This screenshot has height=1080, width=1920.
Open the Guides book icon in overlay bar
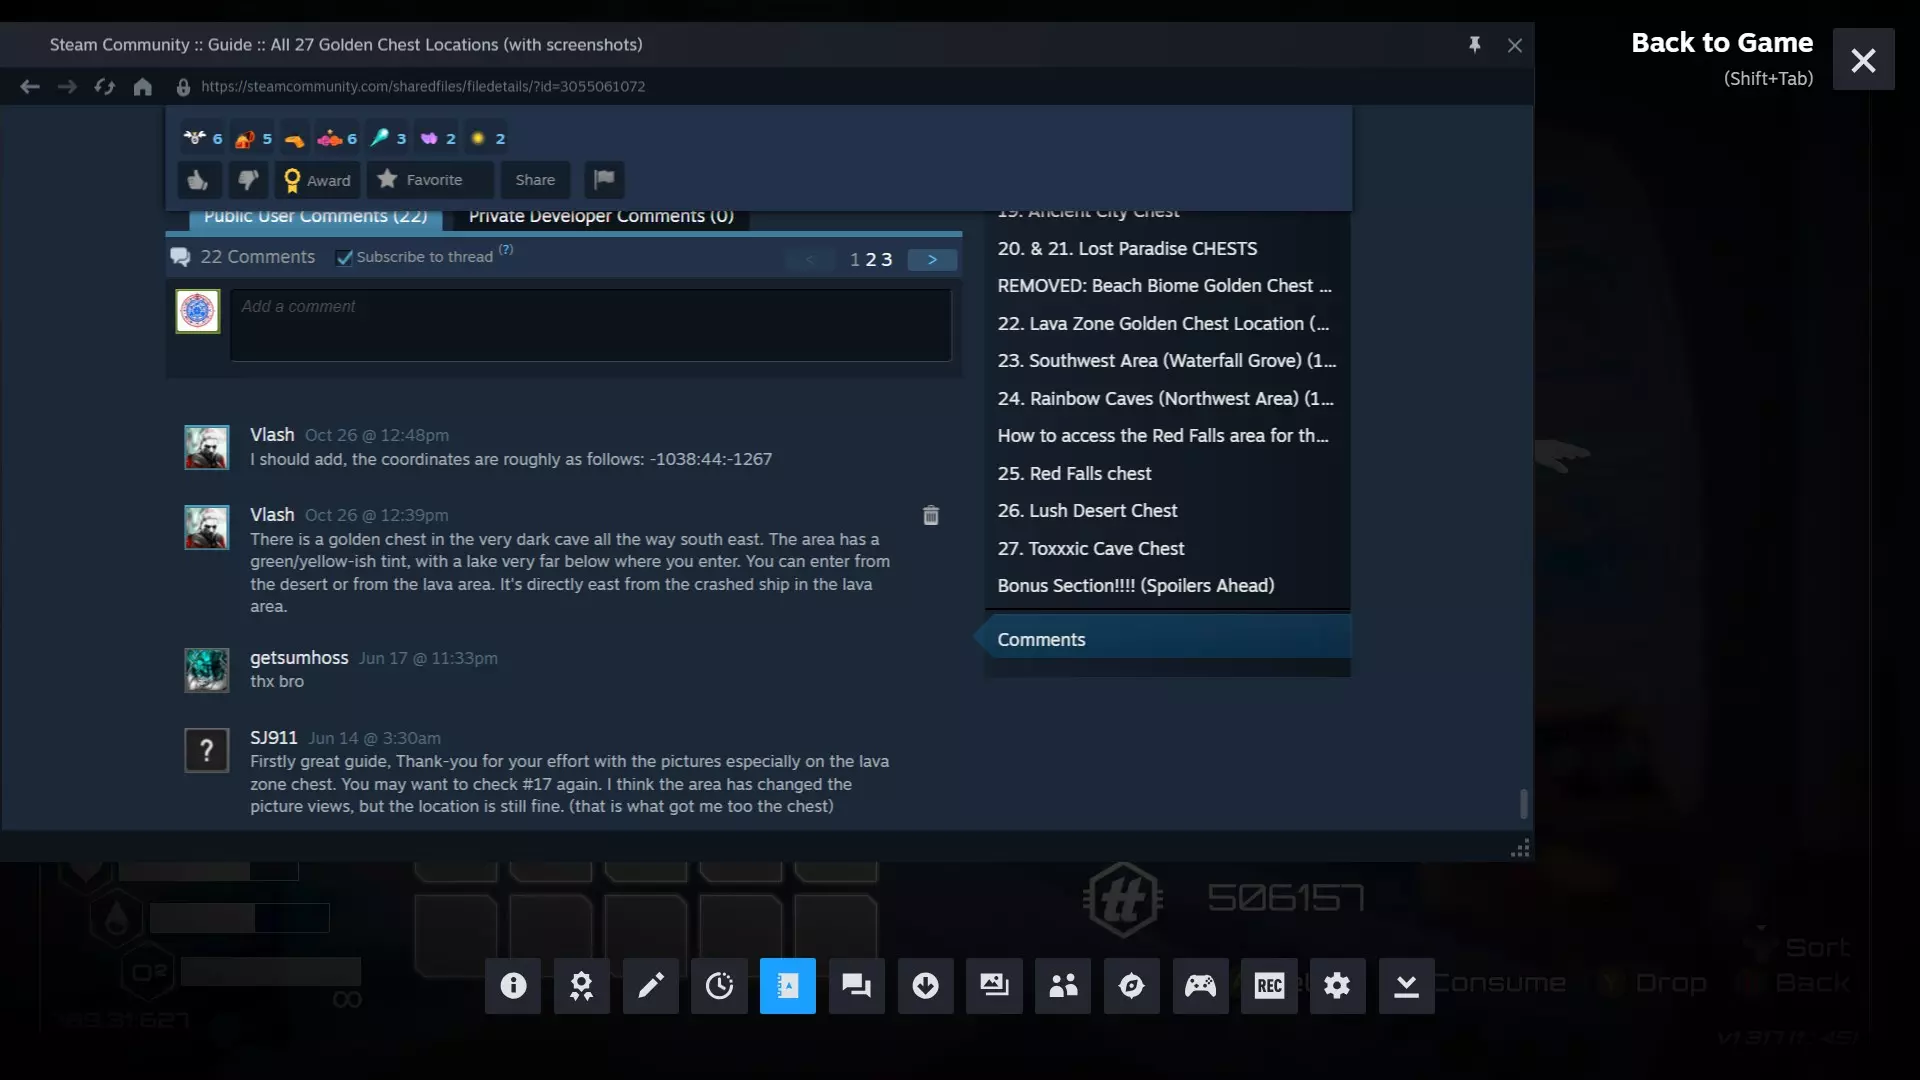(x=788, y=986)
